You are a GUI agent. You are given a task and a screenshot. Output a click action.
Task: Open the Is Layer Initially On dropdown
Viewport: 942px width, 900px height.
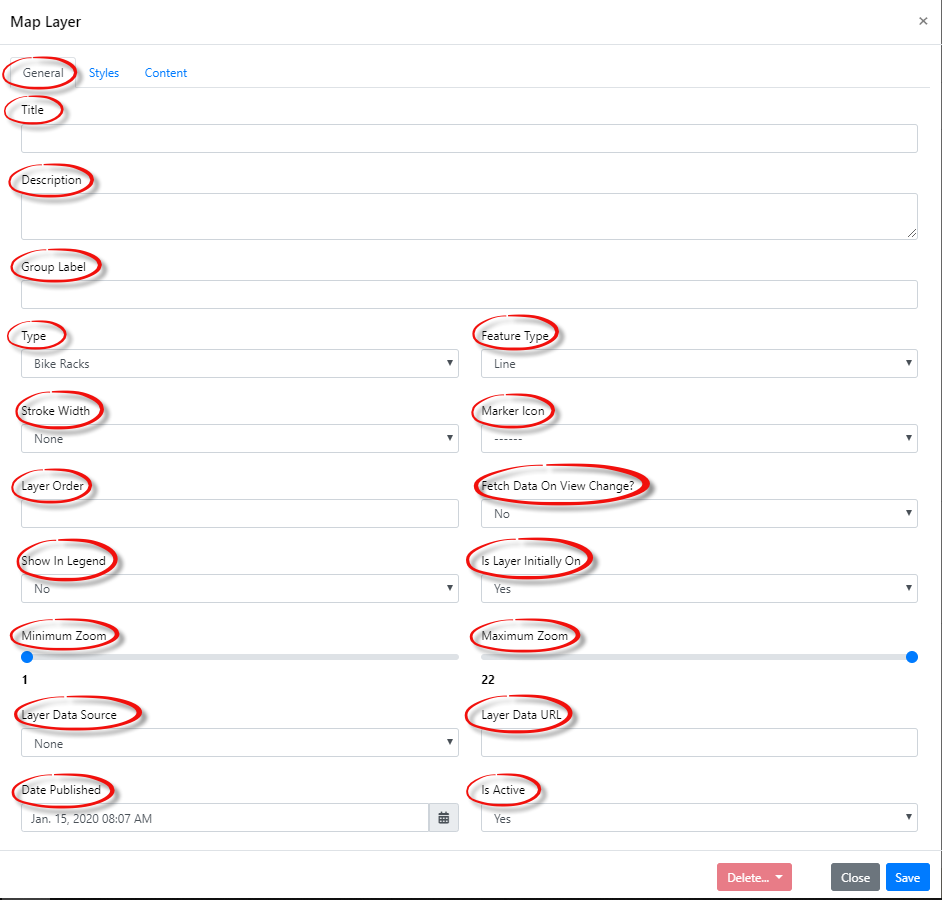(699, 589)
